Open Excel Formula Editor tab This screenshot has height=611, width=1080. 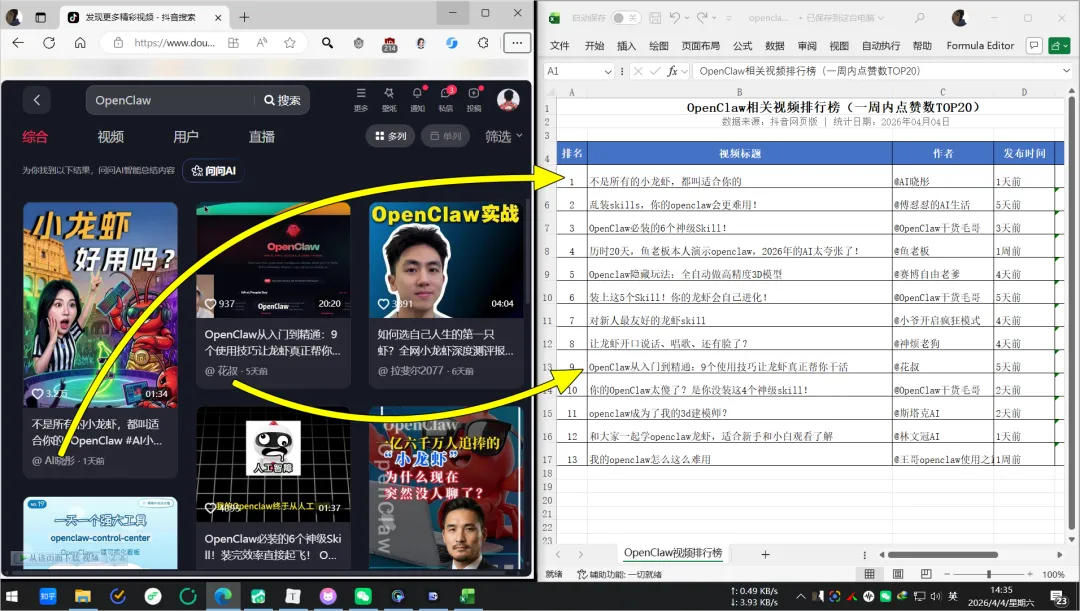(x=980, y=45)
